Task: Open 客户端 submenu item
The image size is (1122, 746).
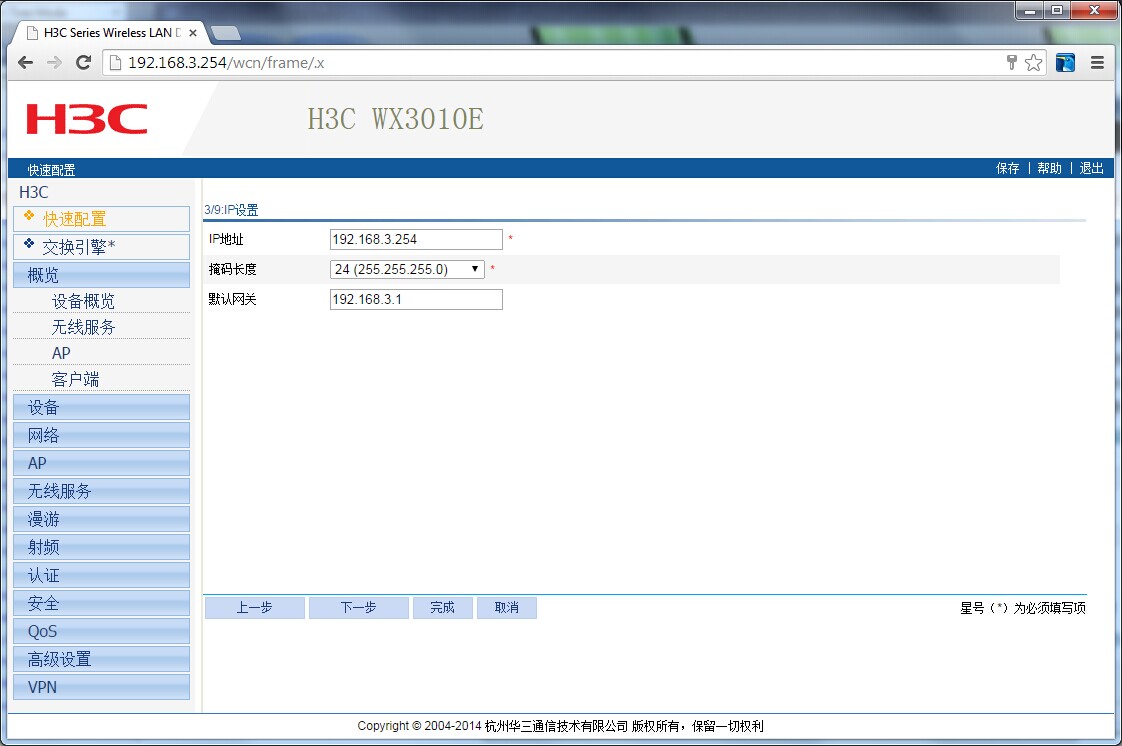Action: (75, 379)
